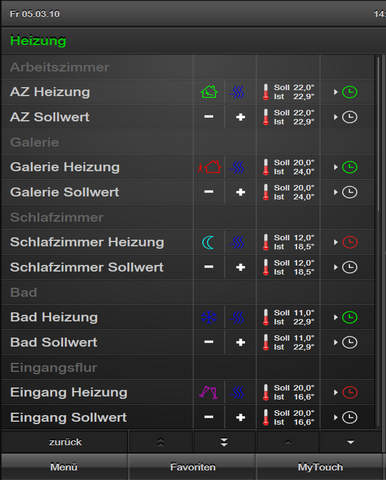386x480 pixels.
Task: Open the MyTouch tab
Action: tap(320, 467)
